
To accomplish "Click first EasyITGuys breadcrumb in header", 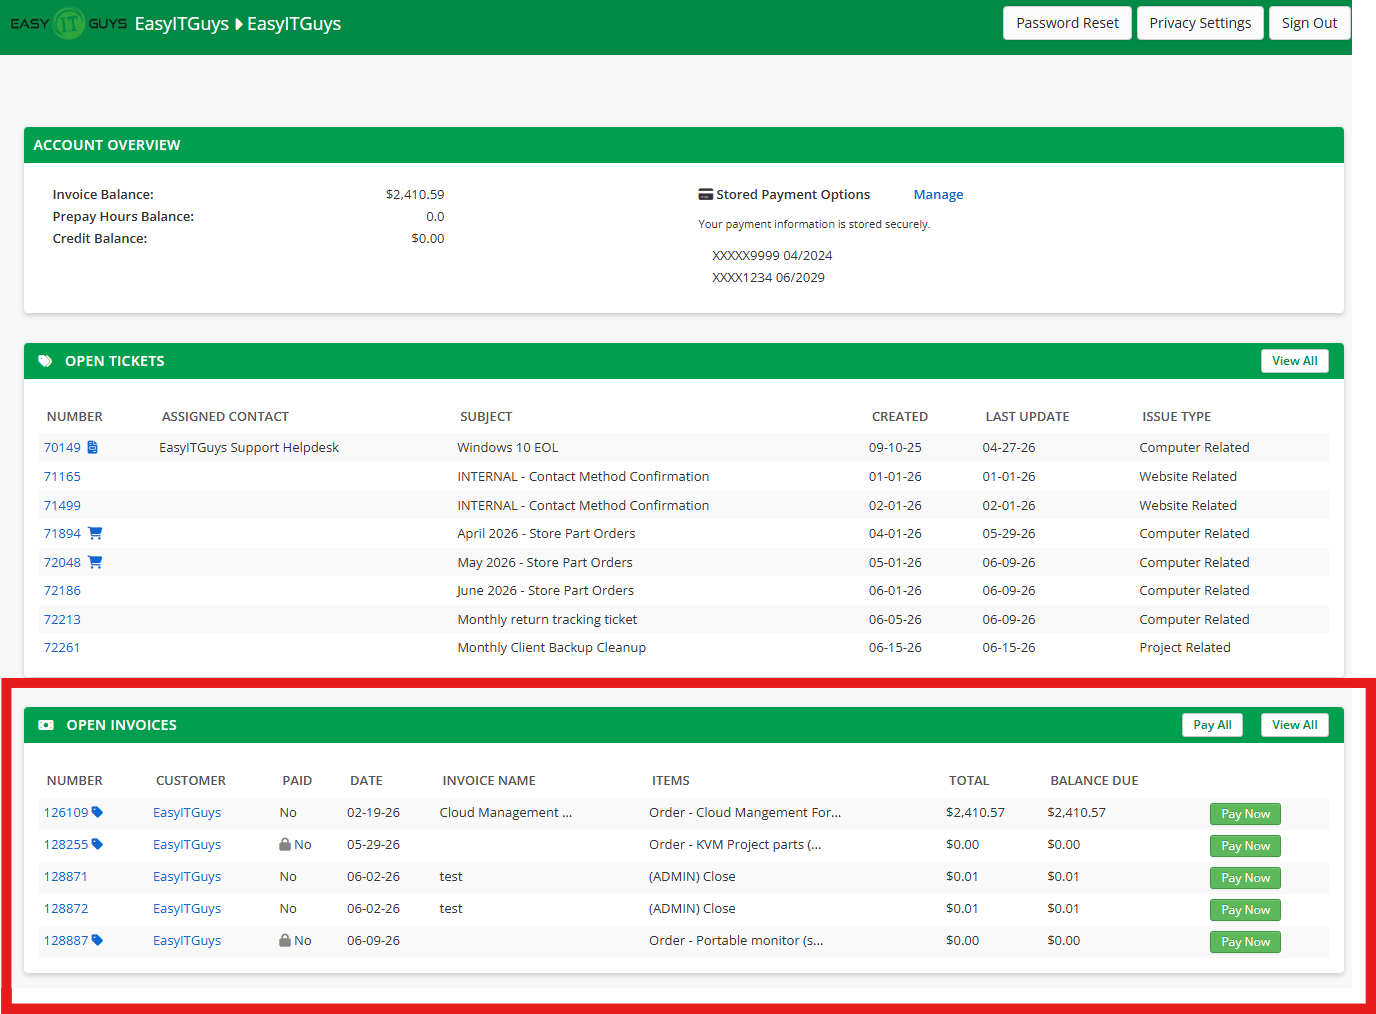I will click(182, 23).
